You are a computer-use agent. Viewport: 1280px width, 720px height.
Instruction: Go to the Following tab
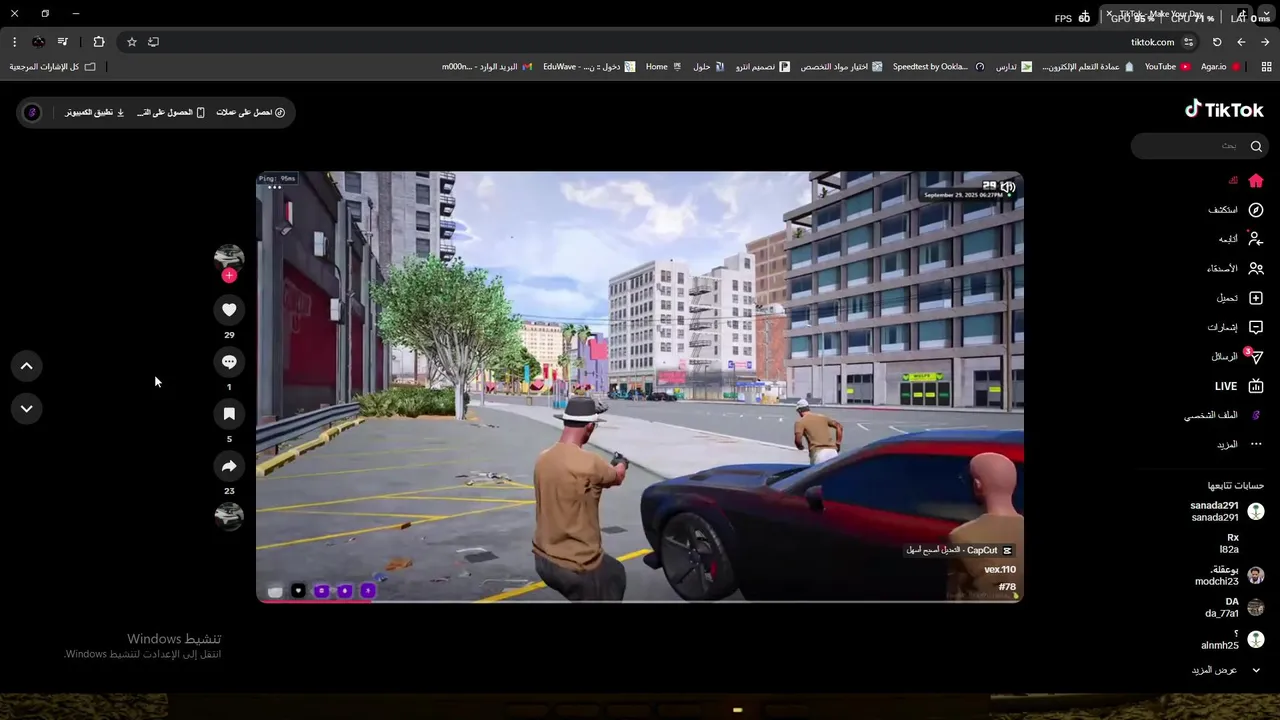click(1241, 239)
